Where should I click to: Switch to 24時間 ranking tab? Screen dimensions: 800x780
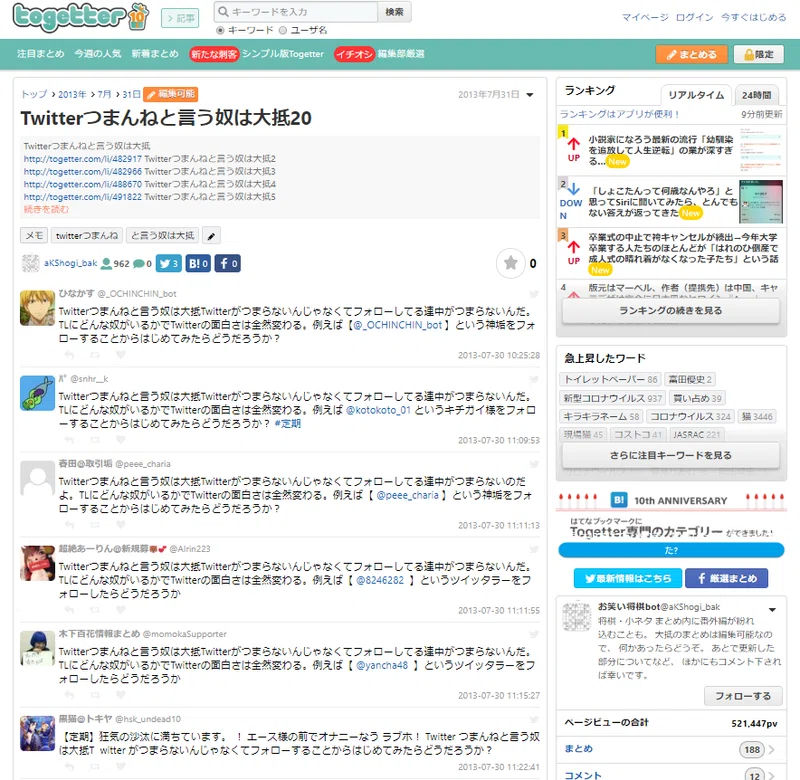tap(757, 95)
